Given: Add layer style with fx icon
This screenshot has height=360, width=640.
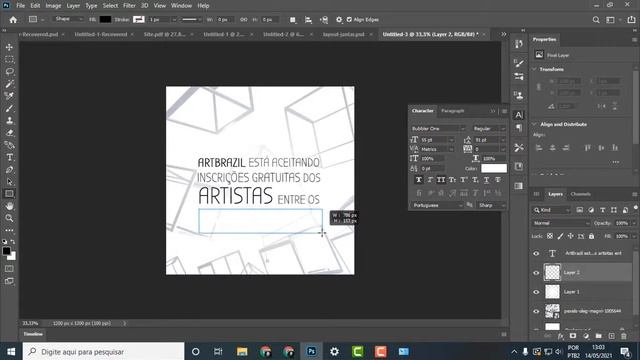Looking at the screenshot, I should 560,336.
